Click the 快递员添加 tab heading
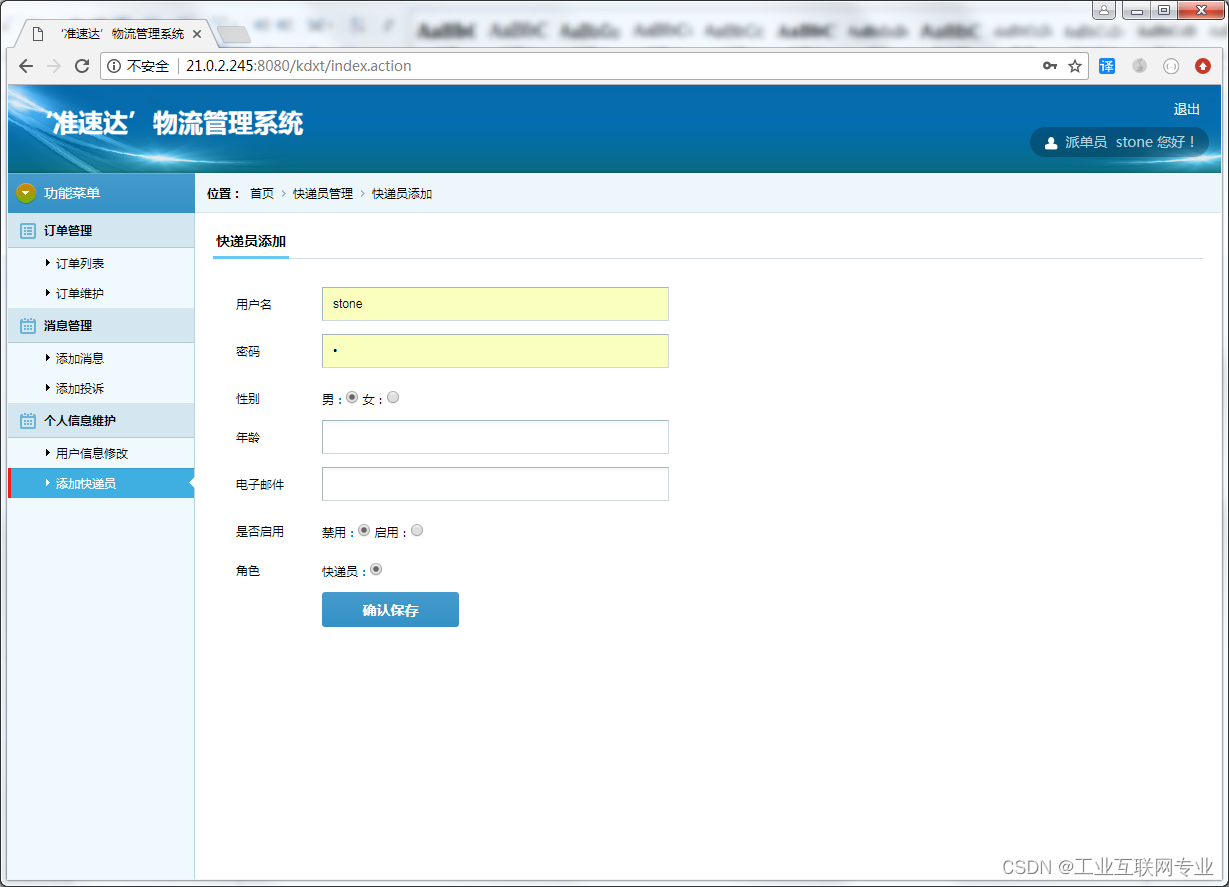Screen dimensions: 1229x887 tap(251, 242)
